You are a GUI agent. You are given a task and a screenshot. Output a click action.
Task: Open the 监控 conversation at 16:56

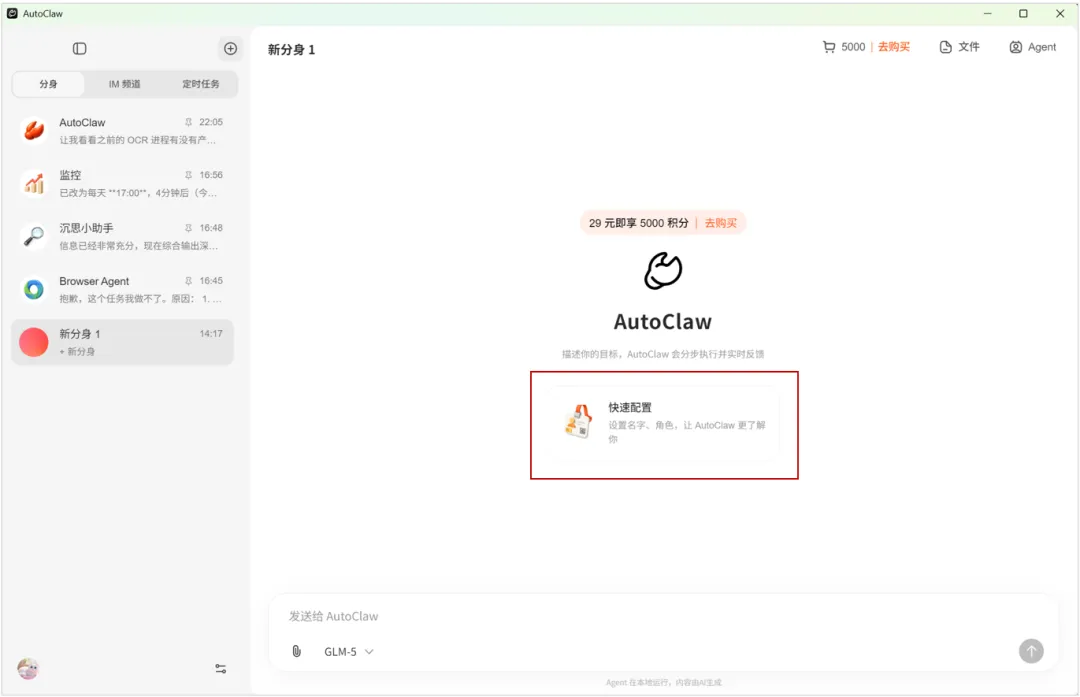123,183
